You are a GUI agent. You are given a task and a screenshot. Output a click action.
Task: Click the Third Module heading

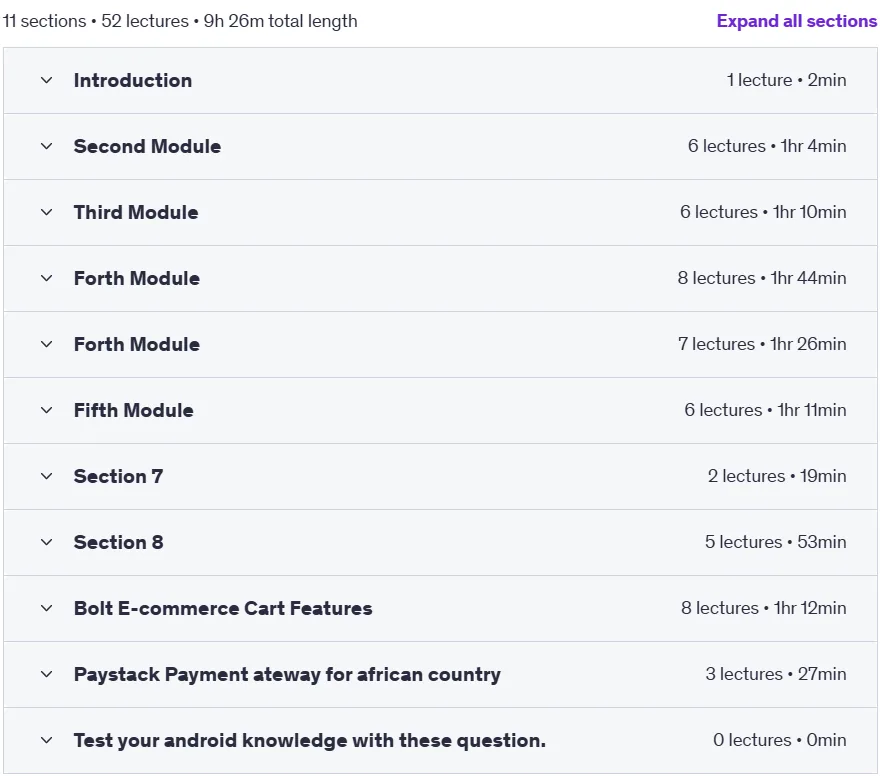(x=136, y=212)
